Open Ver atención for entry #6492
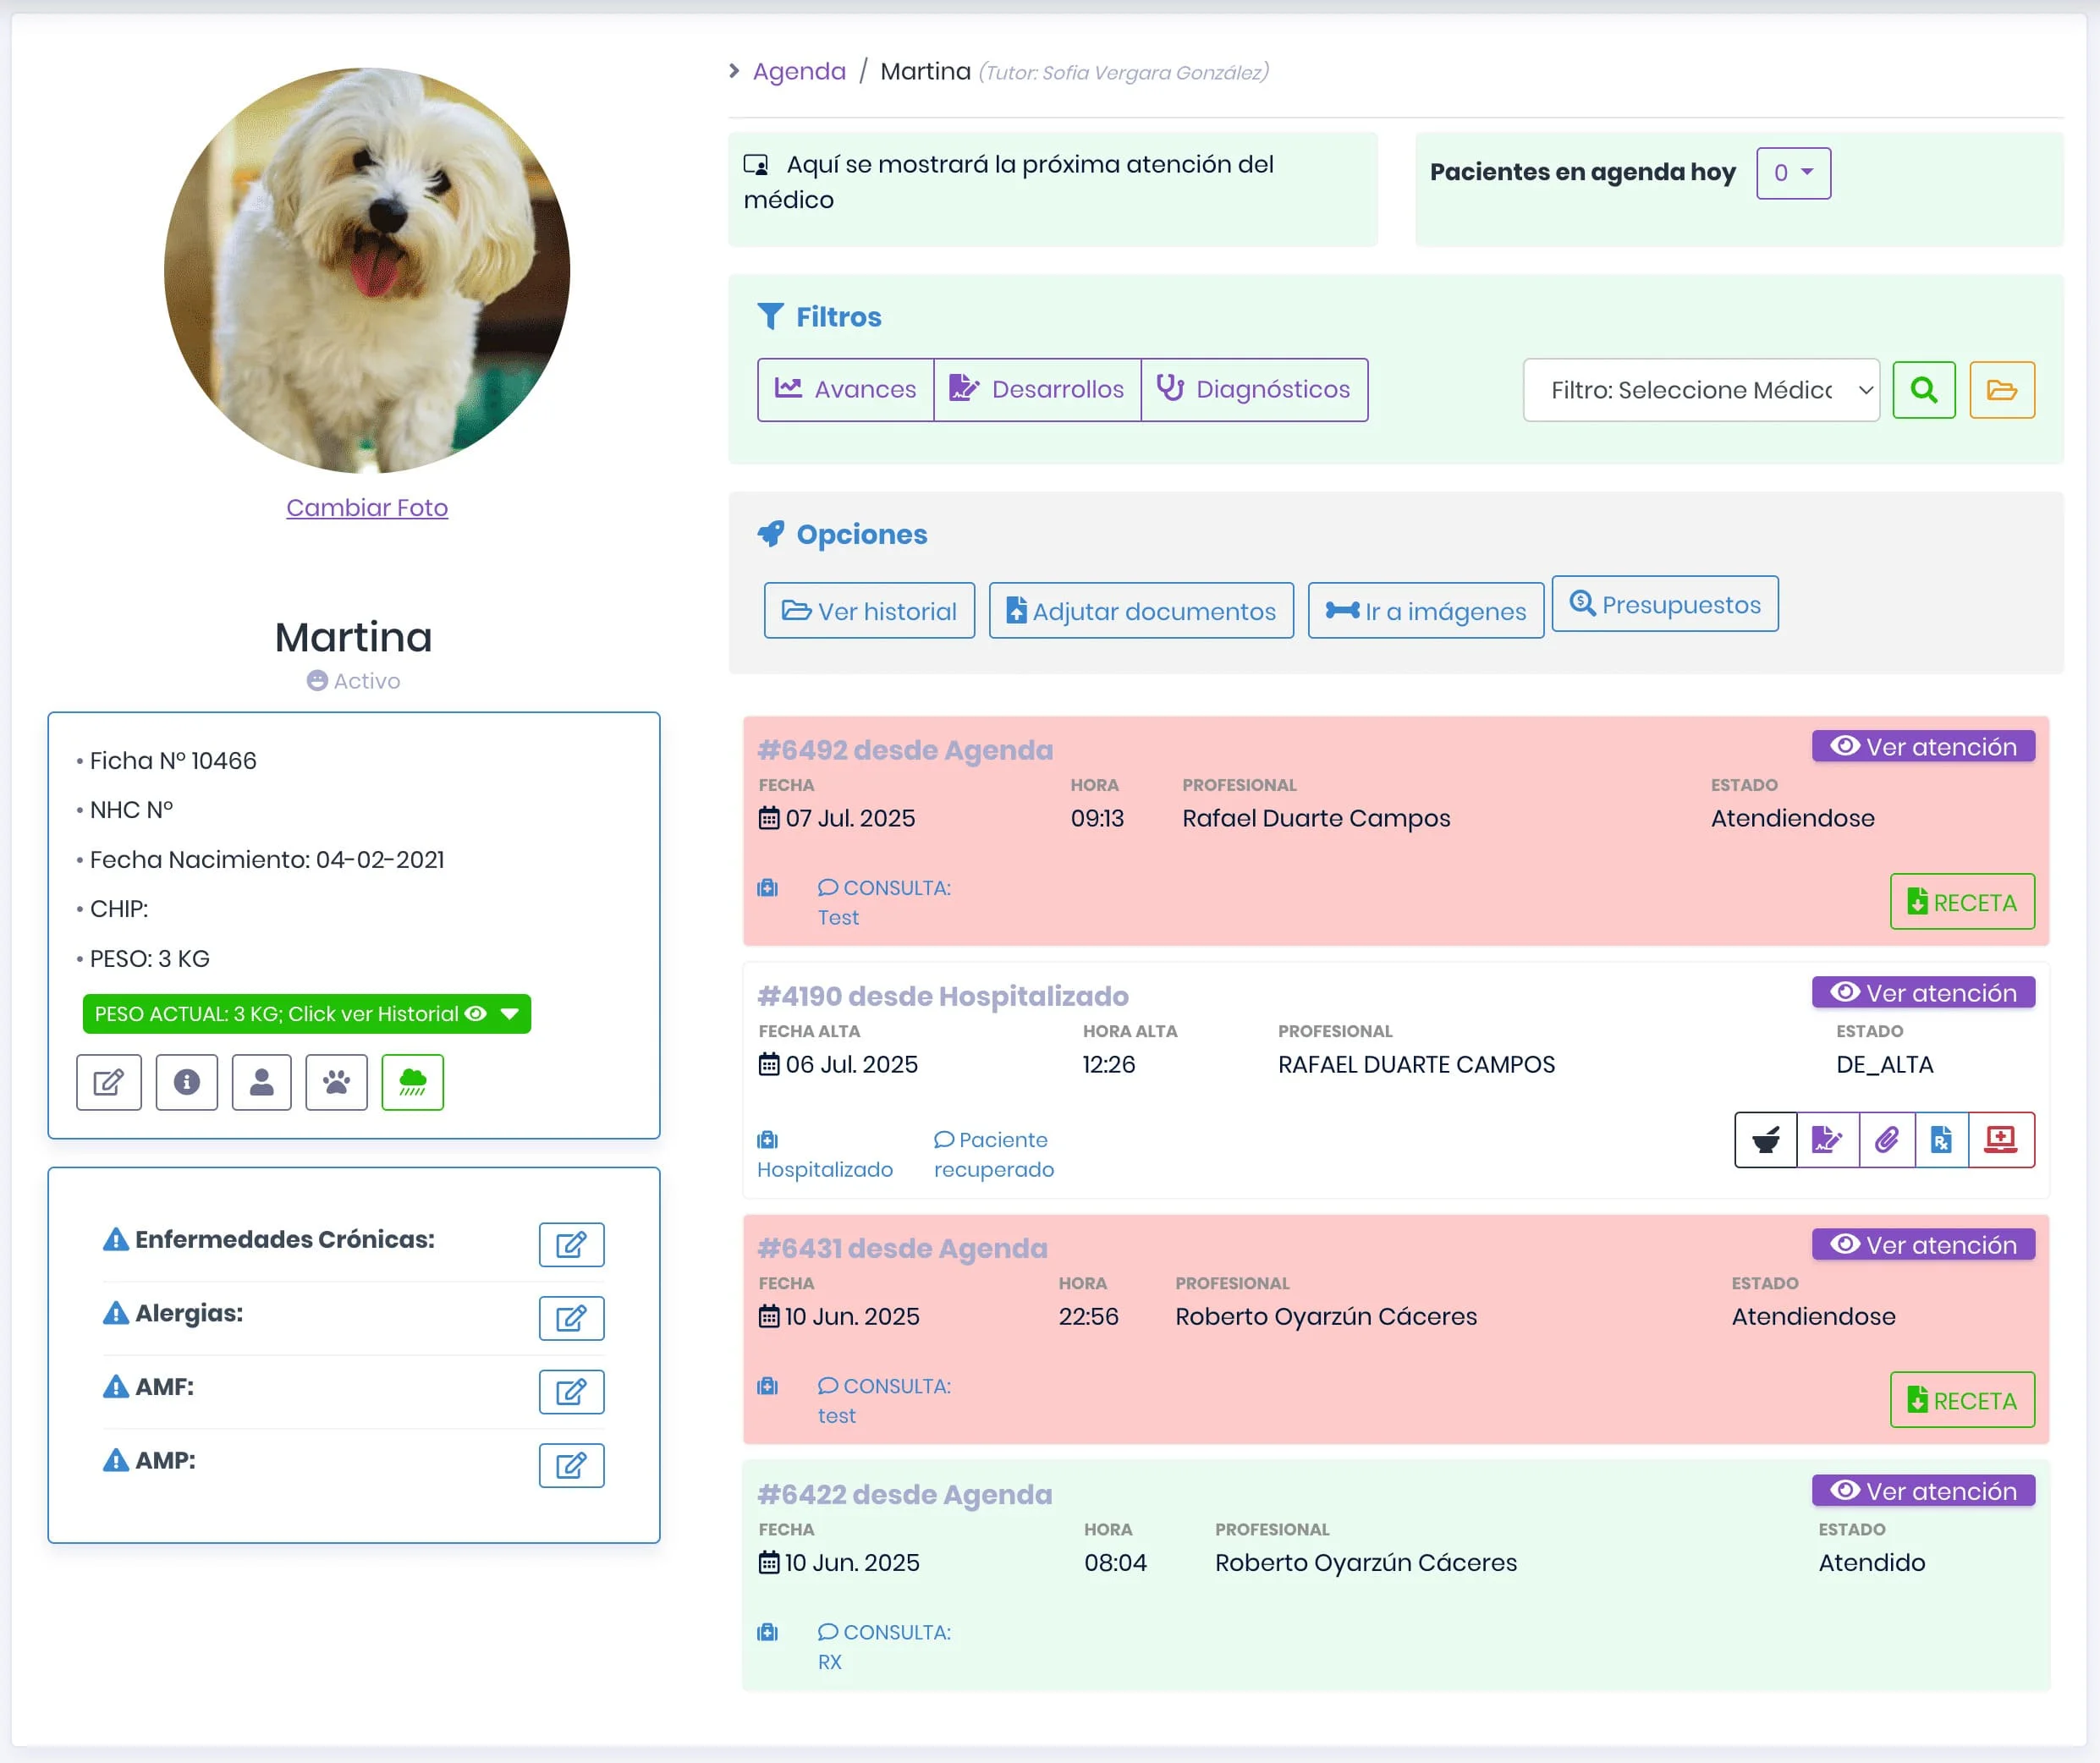This screenshot has width=2100, height=1763. (x=1922, y=747)
